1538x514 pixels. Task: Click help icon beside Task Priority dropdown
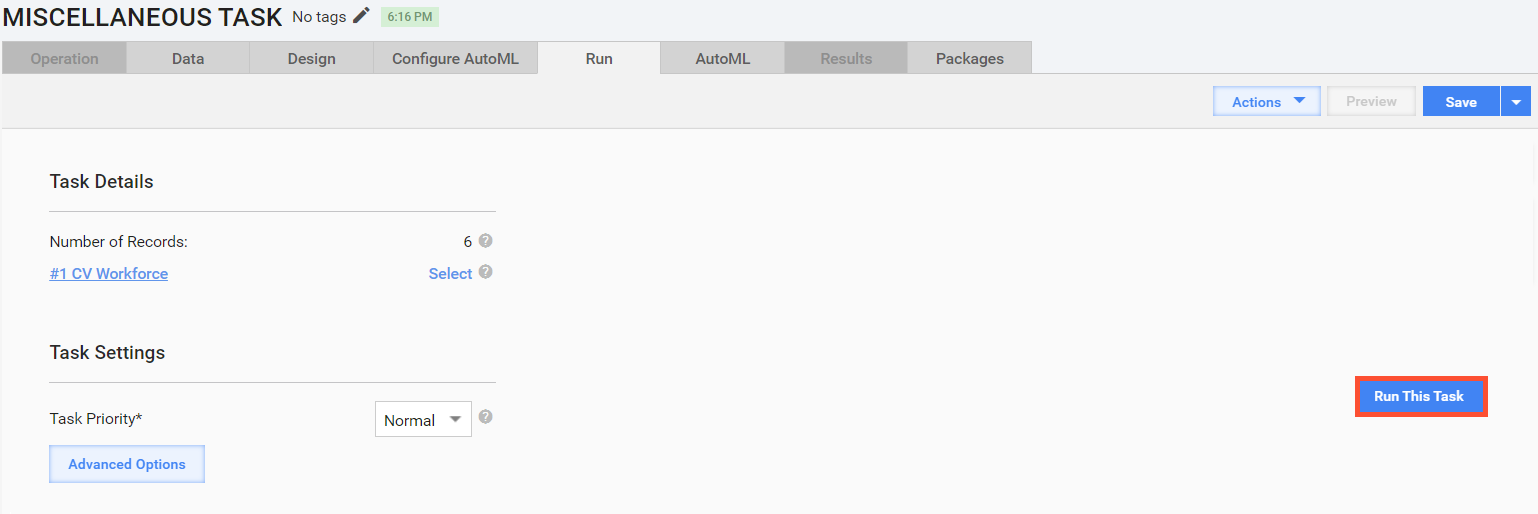pyautogui.click(x=485, y=417)
